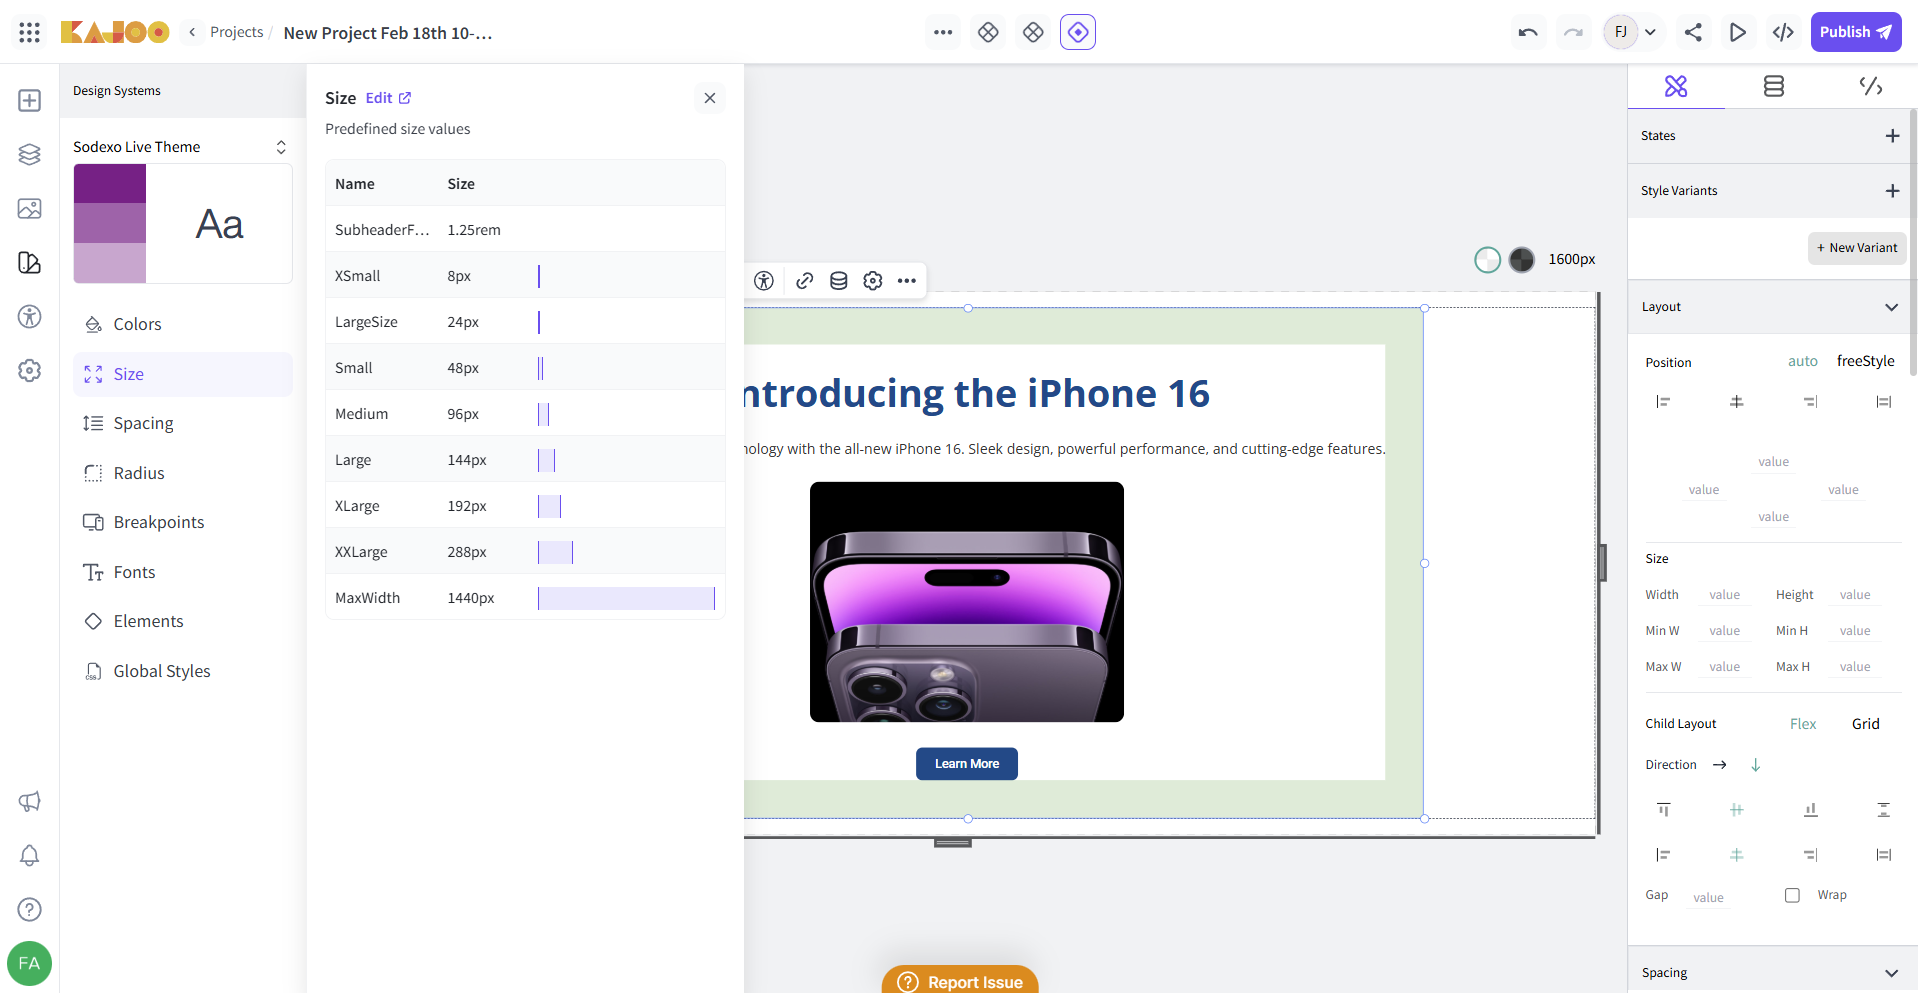Click the XXLarge size bar indicator
Screen dimensions: 1918x993
tap(555, 552)
